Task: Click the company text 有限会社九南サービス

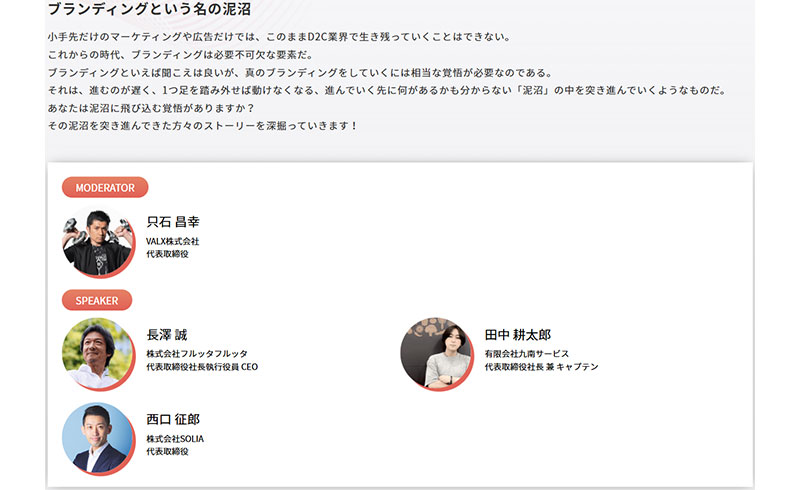Action: [x=527, y=354]
